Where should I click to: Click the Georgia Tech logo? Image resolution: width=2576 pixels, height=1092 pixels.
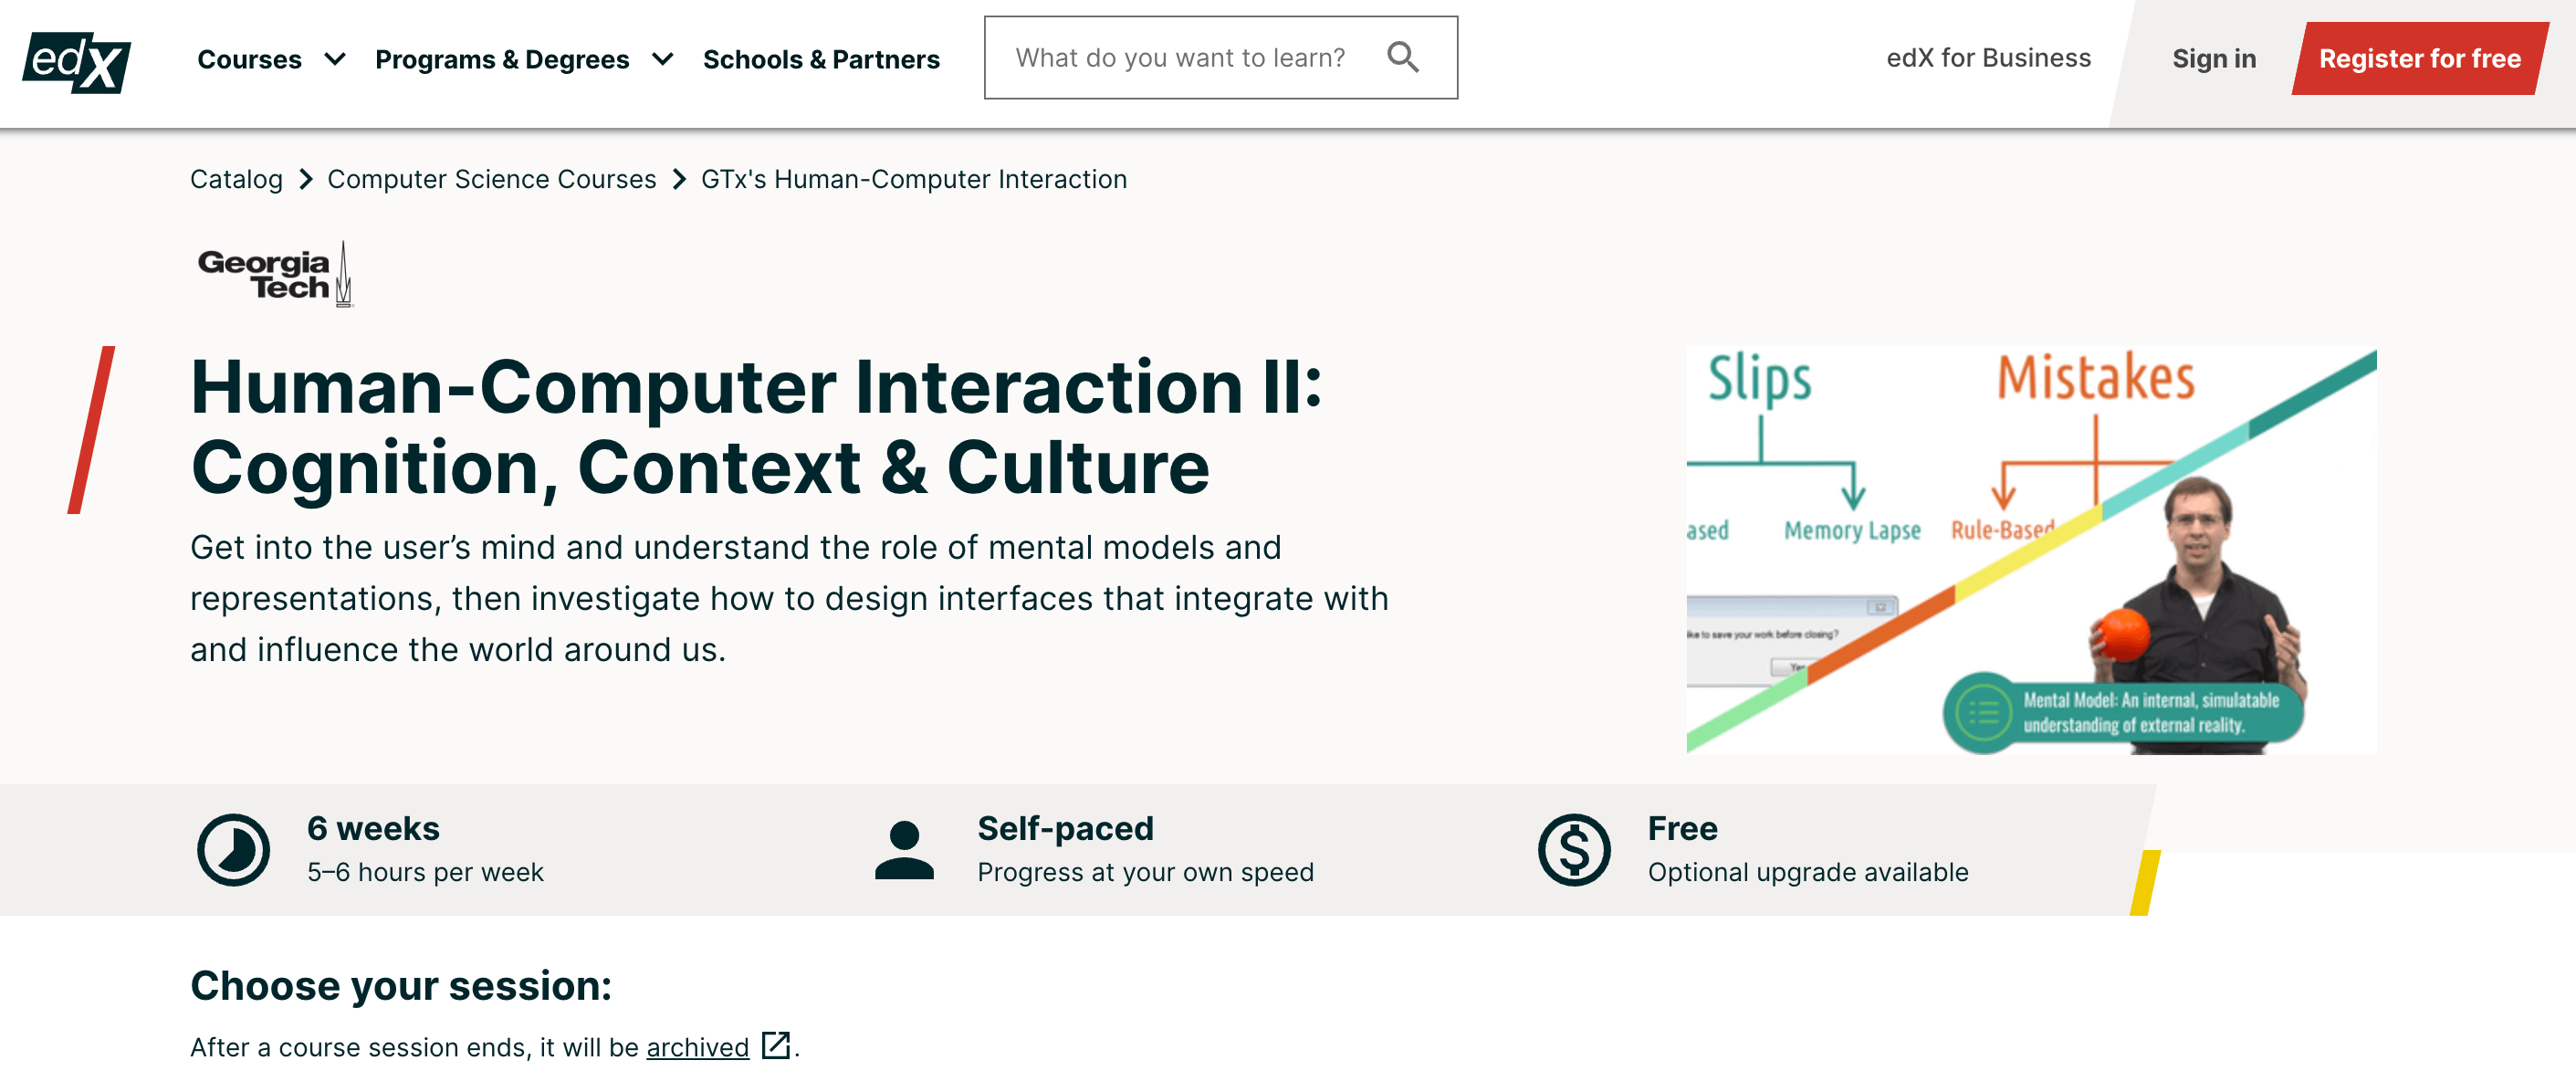click(x=273, y=272)
